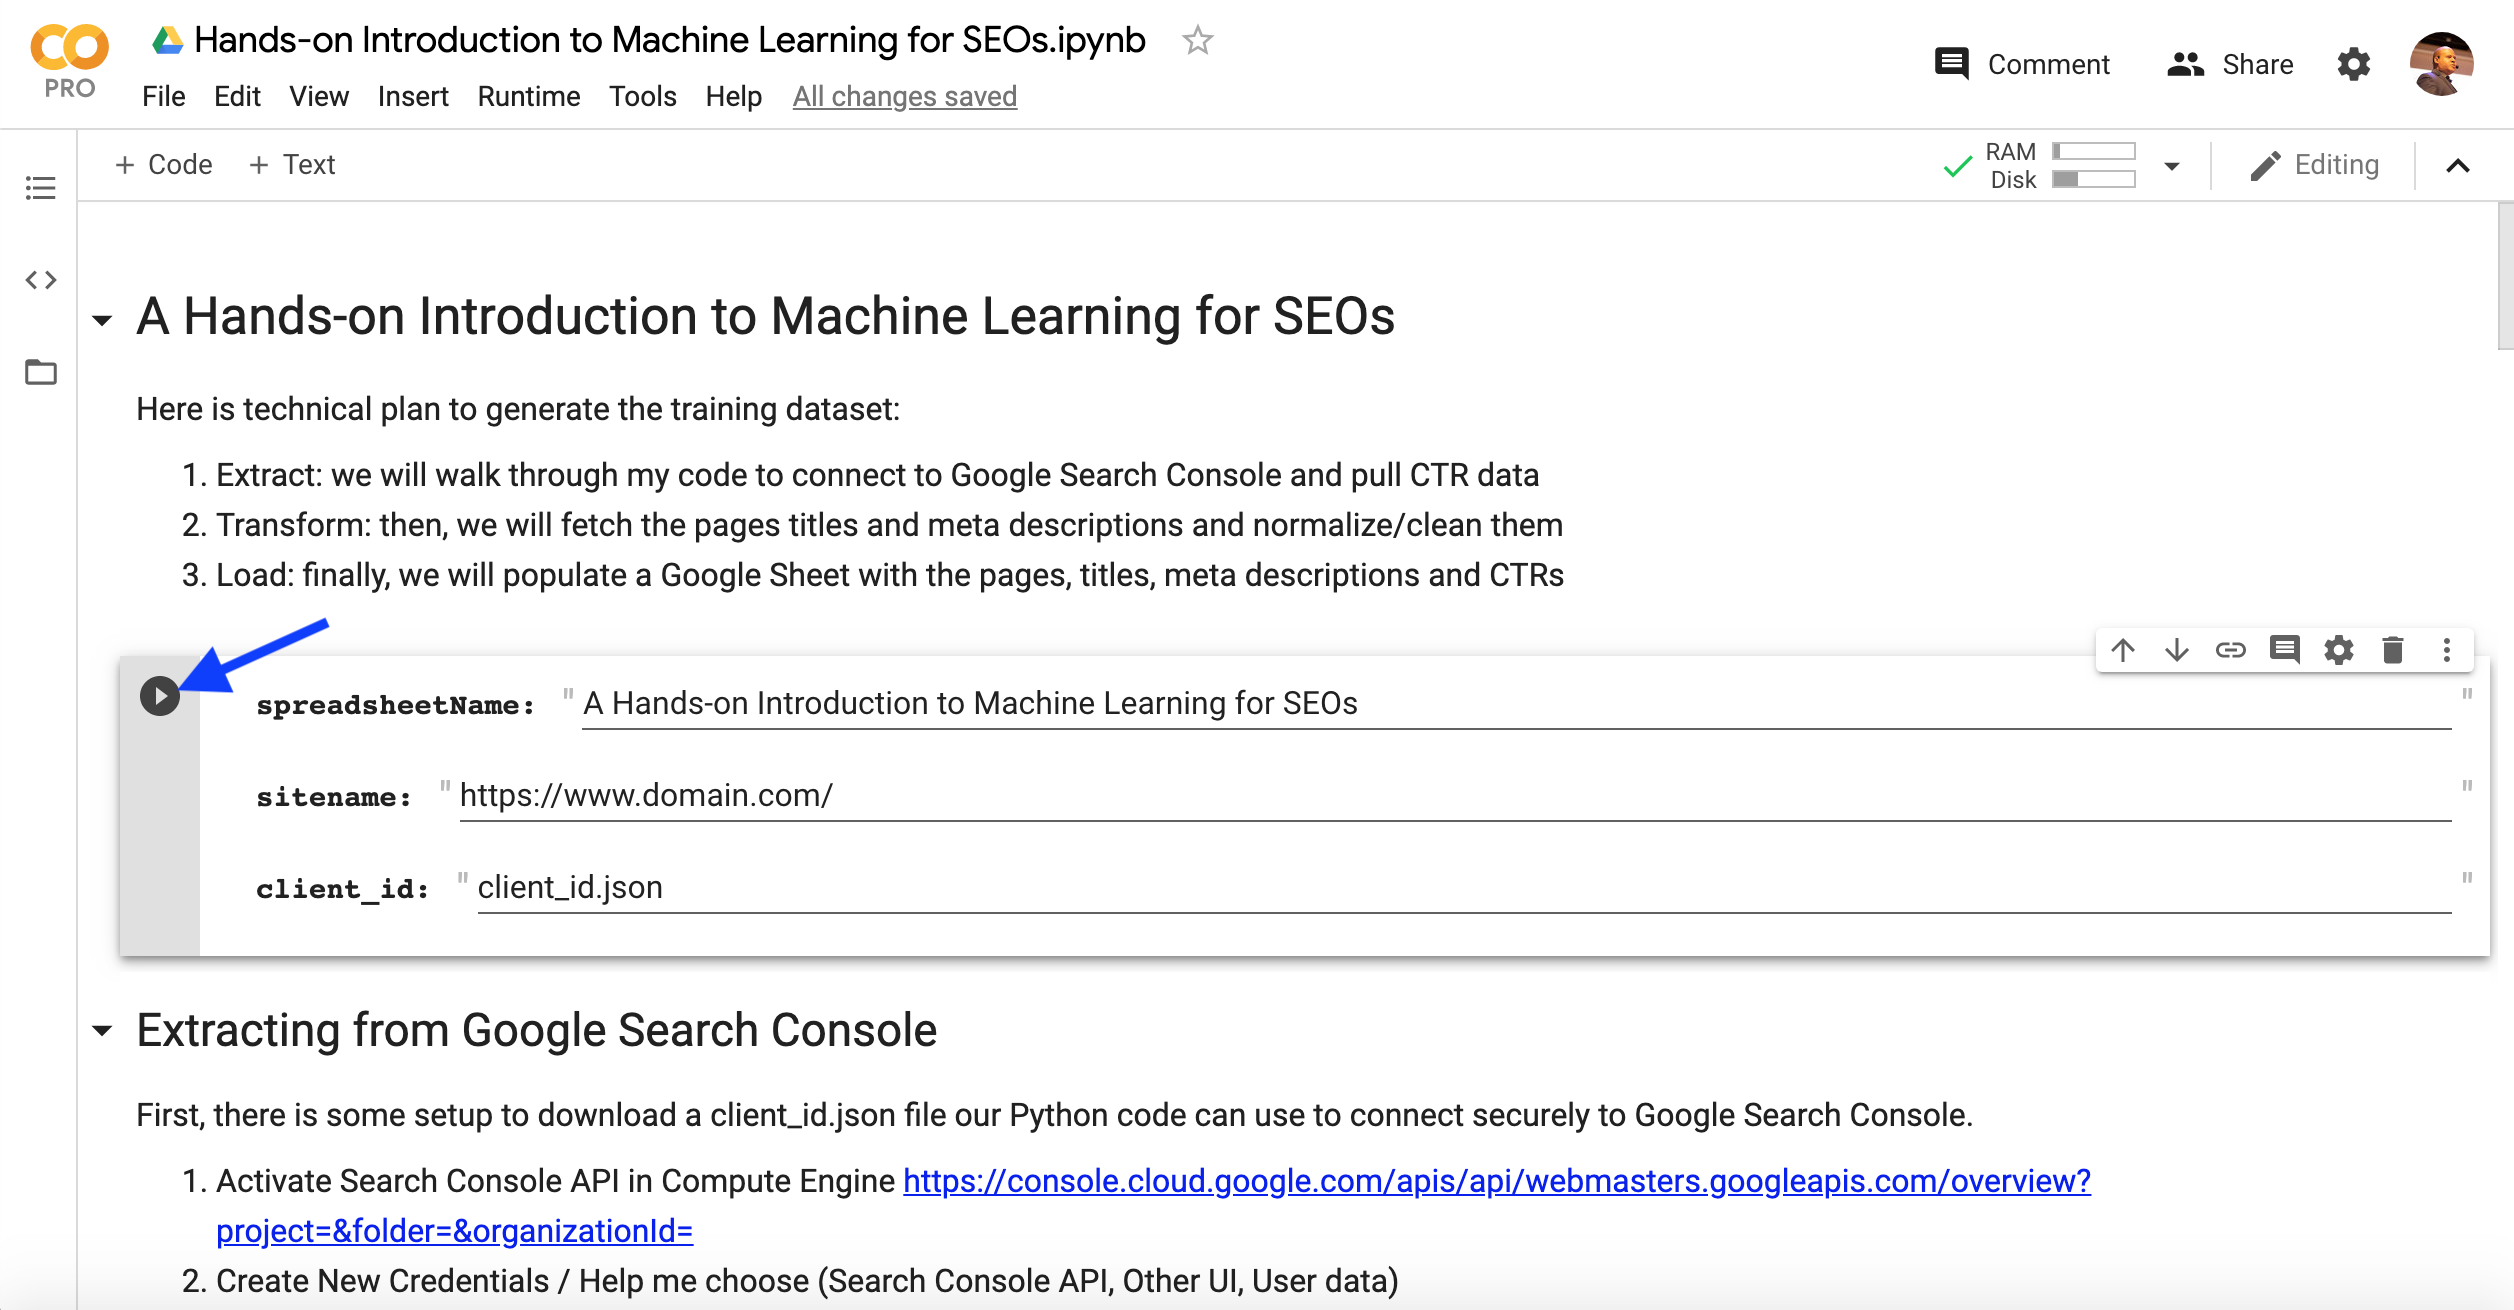
Task: Move cell down with arrow icon
Action: click(x=2177, y=651)
